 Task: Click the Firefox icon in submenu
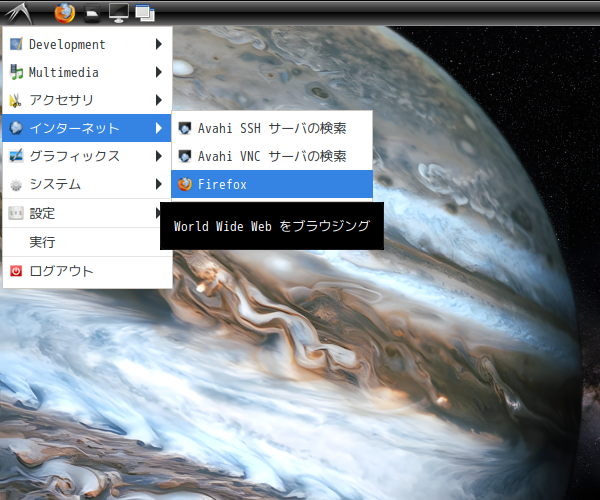(x=185, y=184)
